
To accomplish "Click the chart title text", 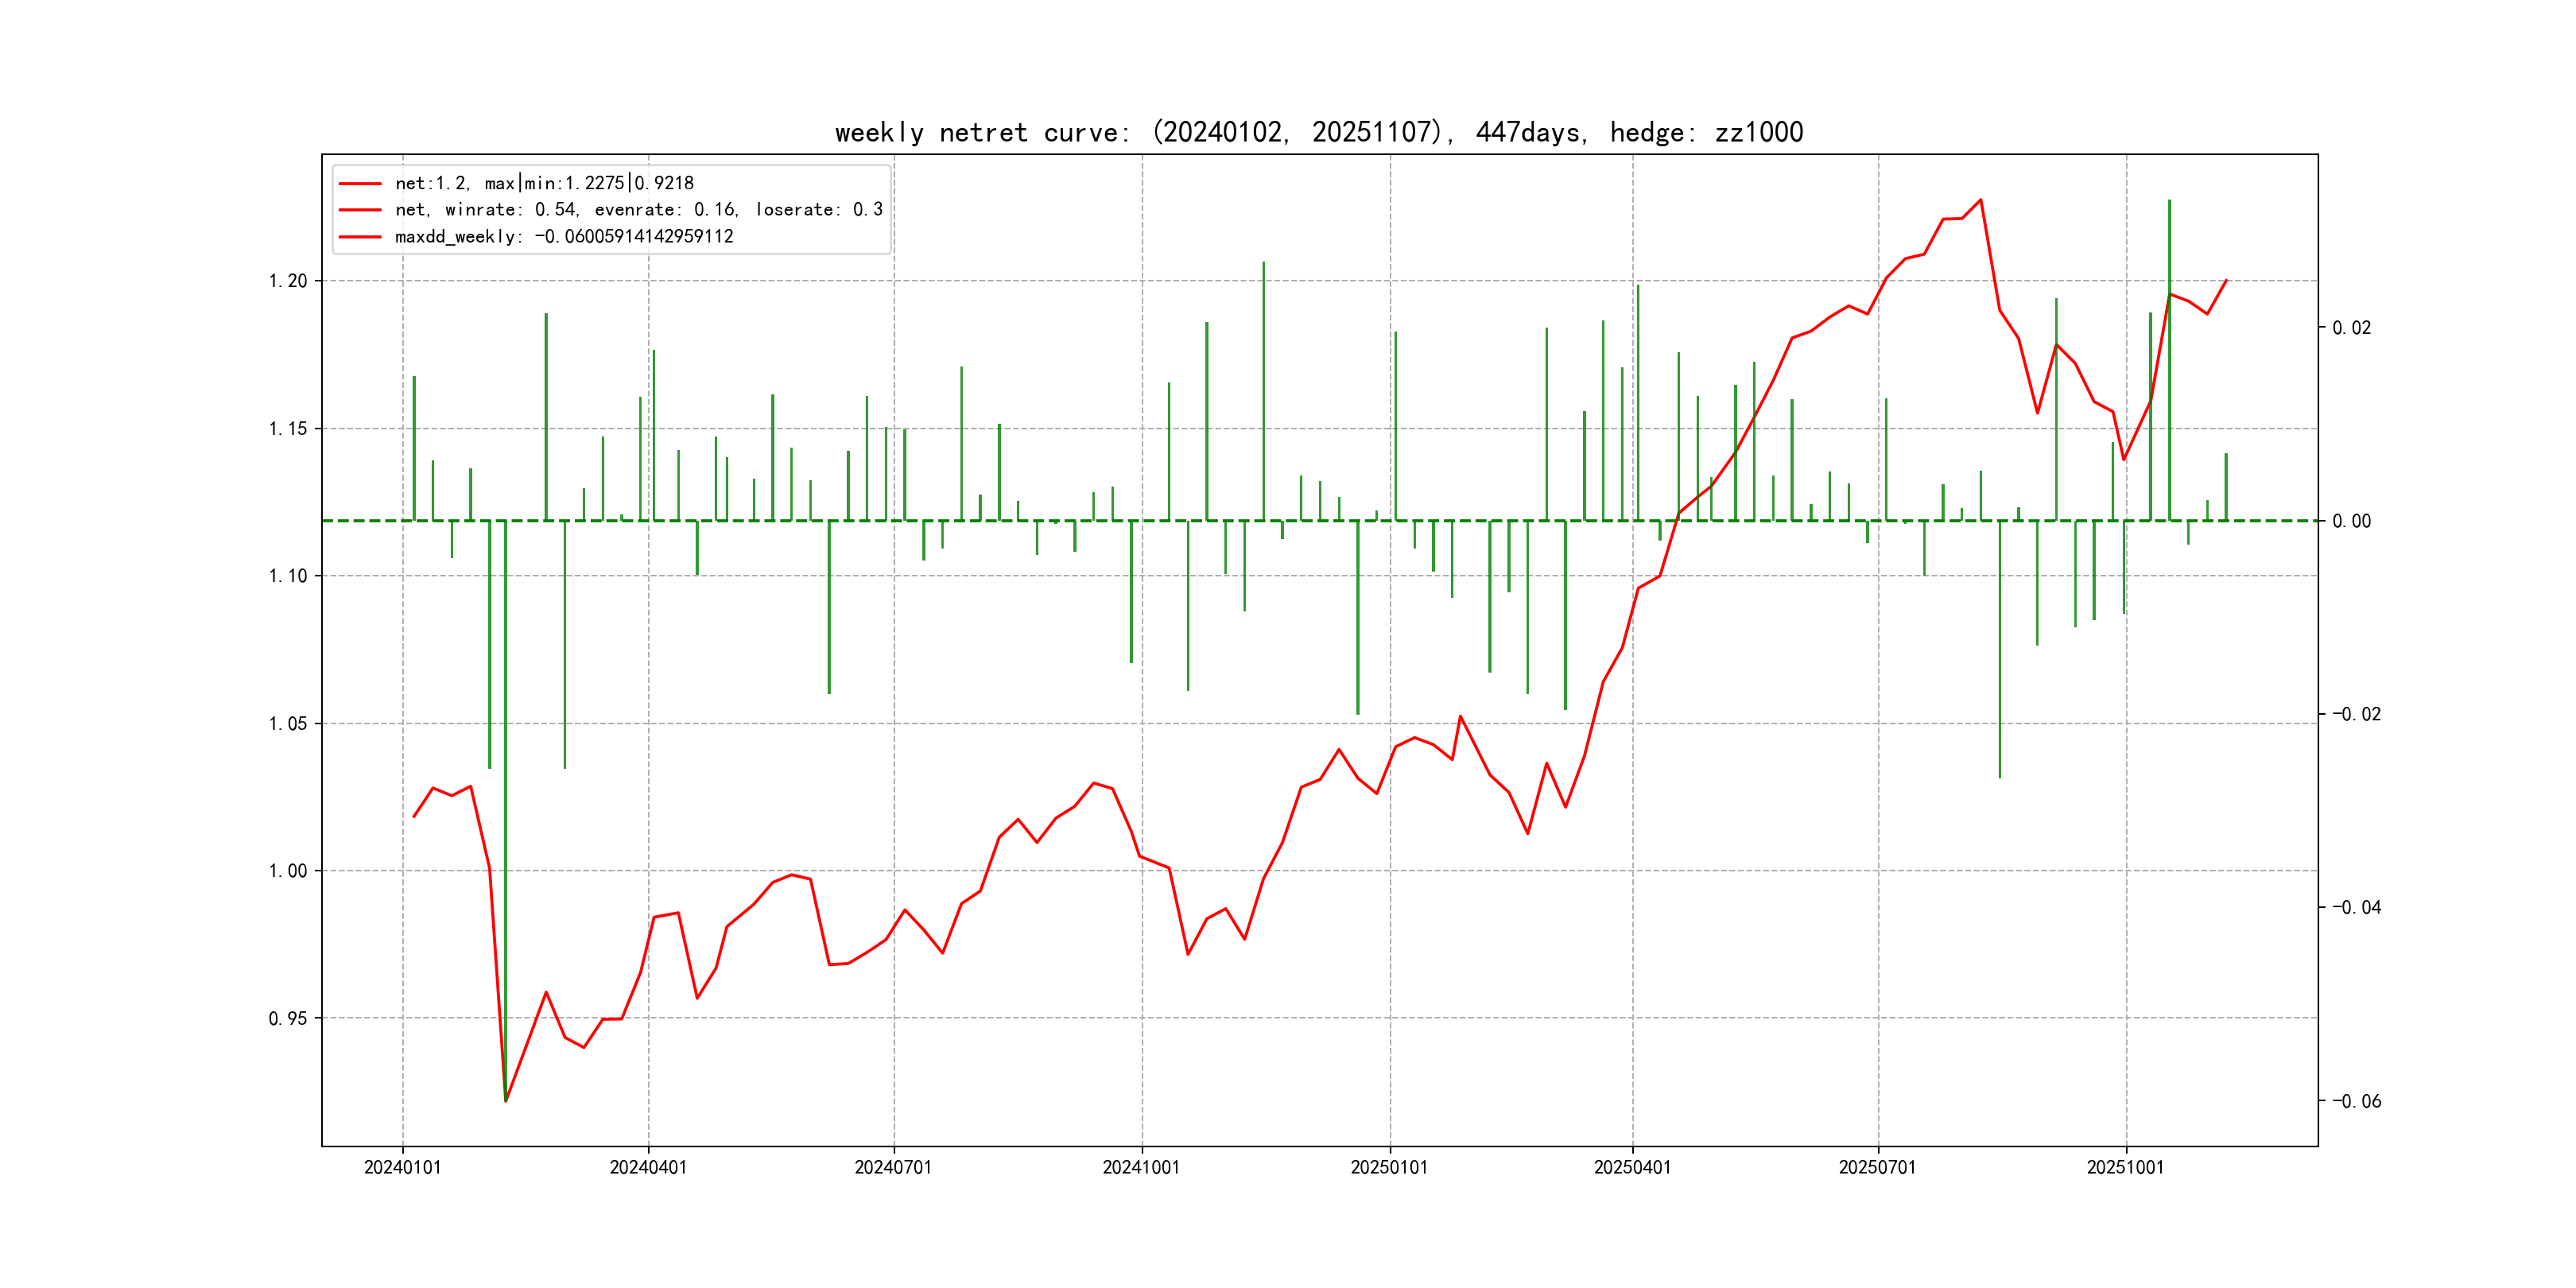I will point(1318,133).
